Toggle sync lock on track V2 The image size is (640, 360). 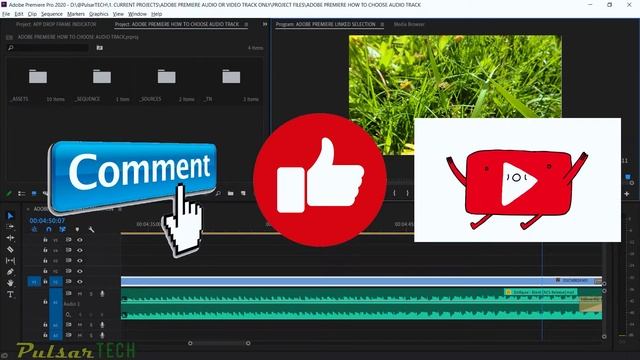point(69,271)
